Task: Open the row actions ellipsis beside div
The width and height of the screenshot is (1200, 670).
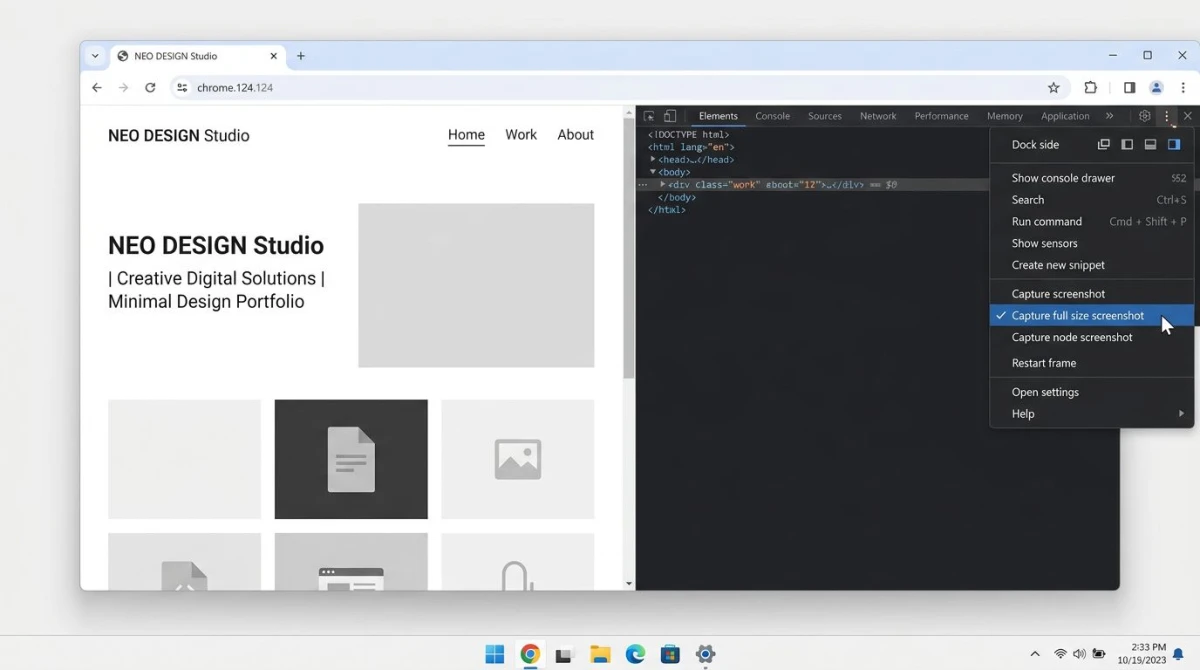Action: (x=643, y=184)
